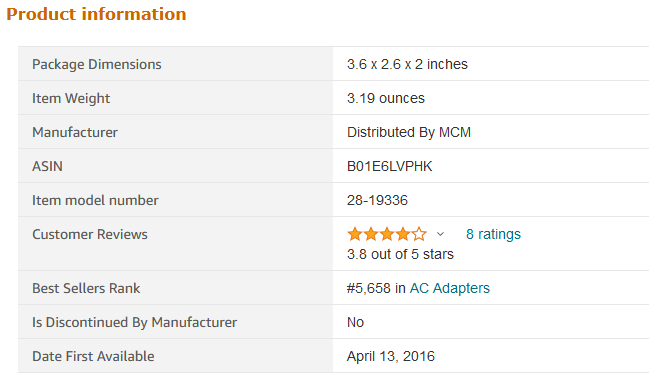The width and height of the screenshot is (663, 385).
Task: Open the AC Adapters category link
Action: click(x=449, y=288)
